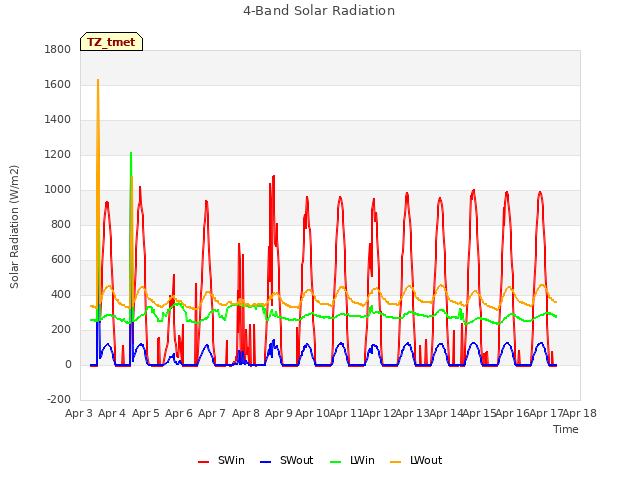The image size is (640, 480).
Task: Click the 1600 y-axis tick label
Action: pyautogui.click(x=58, y=84)
